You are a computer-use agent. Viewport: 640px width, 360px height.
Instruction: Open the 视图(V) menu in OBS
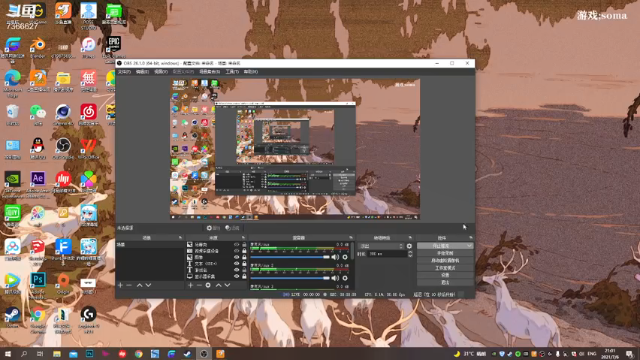161,72
